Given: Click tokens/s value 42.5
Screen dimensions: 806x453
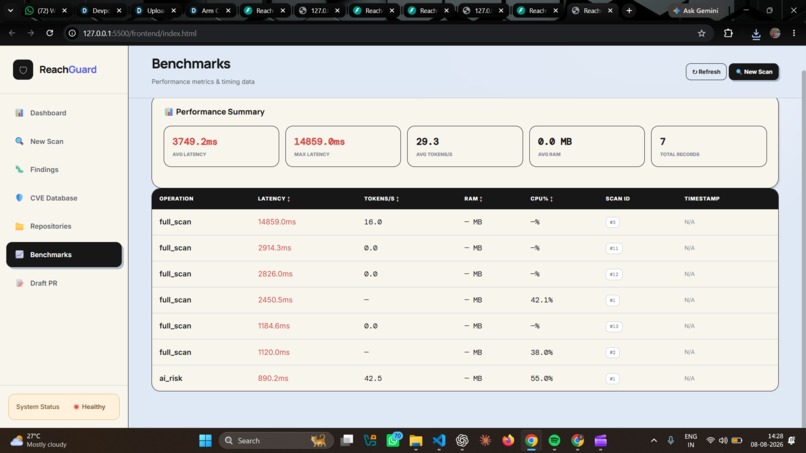Looking at the screenshot, I should (373, 378).
